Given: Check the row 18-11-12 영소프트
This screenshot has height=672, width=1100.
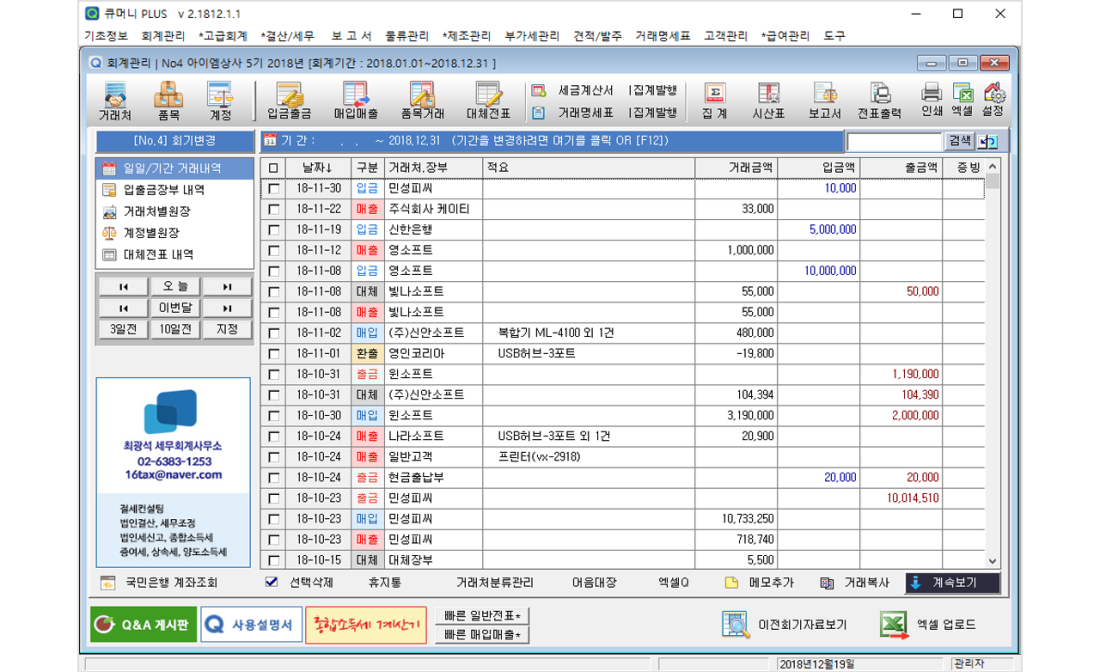Looking at the screenshot, I should [274, 250].
